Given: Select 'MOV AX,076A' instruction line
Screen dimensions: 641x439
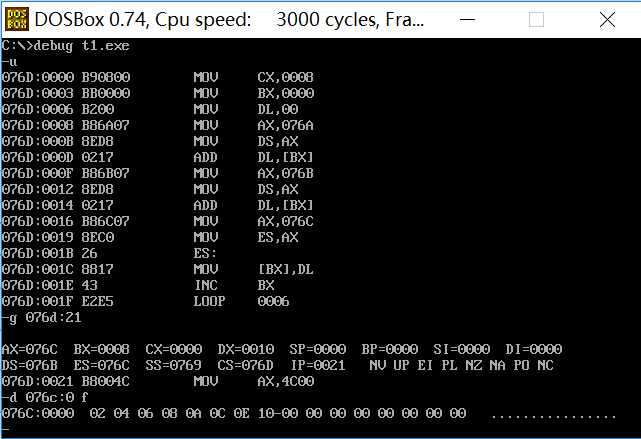Looking at the screenshot, I should click(158, 125).
